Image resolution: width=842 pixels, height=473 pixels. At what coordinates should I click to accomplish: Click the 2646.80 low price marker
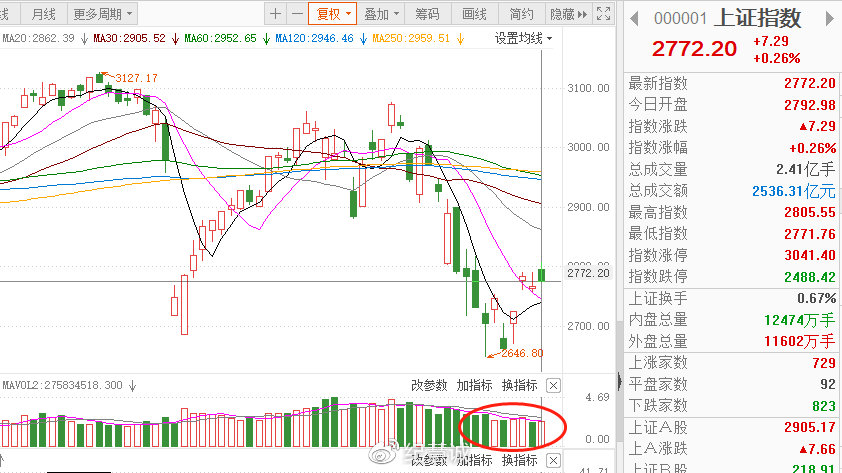click(522, 353)
